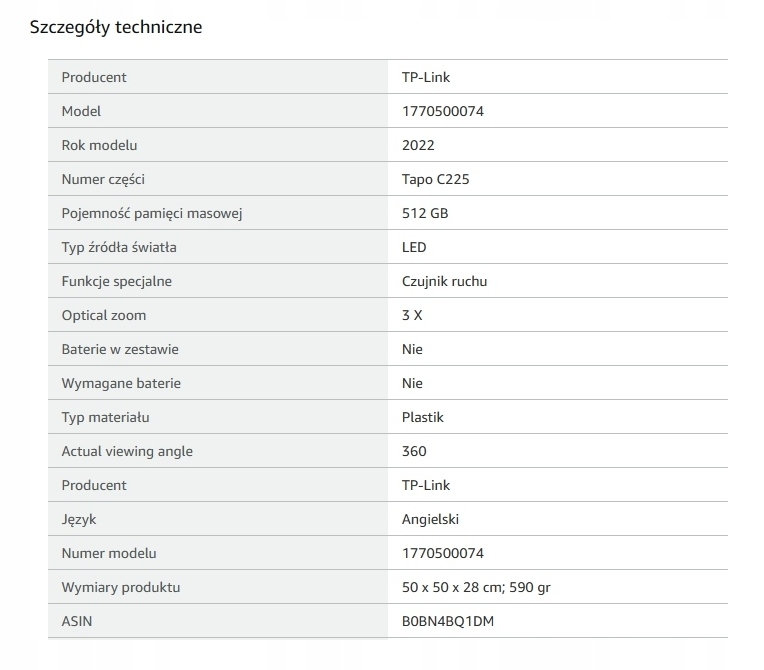Image resolution: width=764 pixels, height=670 pixels.
Task: Select the Nie value for Wymagane baterie
Action: [x=412, y=383]
